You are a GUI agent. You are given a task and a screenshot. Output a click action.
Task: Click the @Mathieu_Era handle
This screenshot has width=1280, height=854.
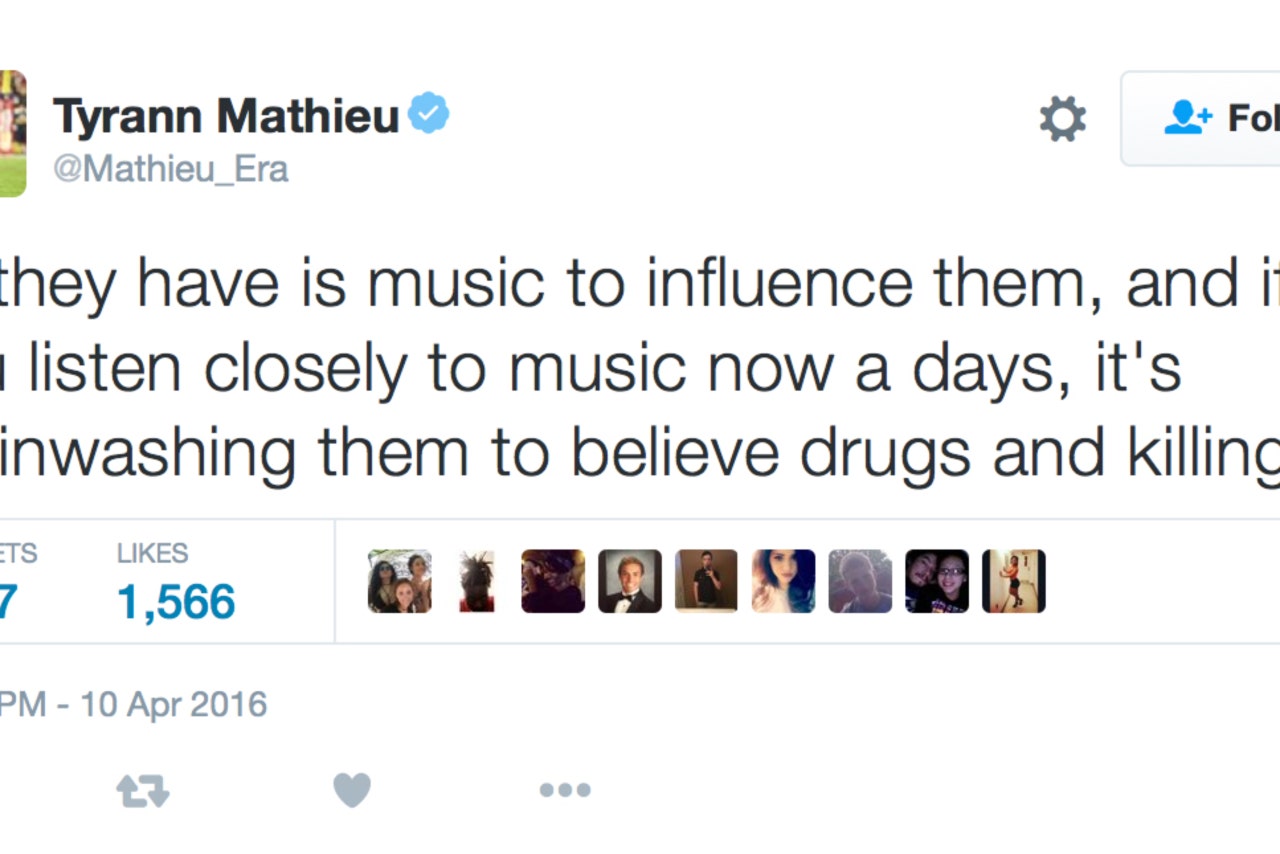pyautogui.click(x=171, y=169)
